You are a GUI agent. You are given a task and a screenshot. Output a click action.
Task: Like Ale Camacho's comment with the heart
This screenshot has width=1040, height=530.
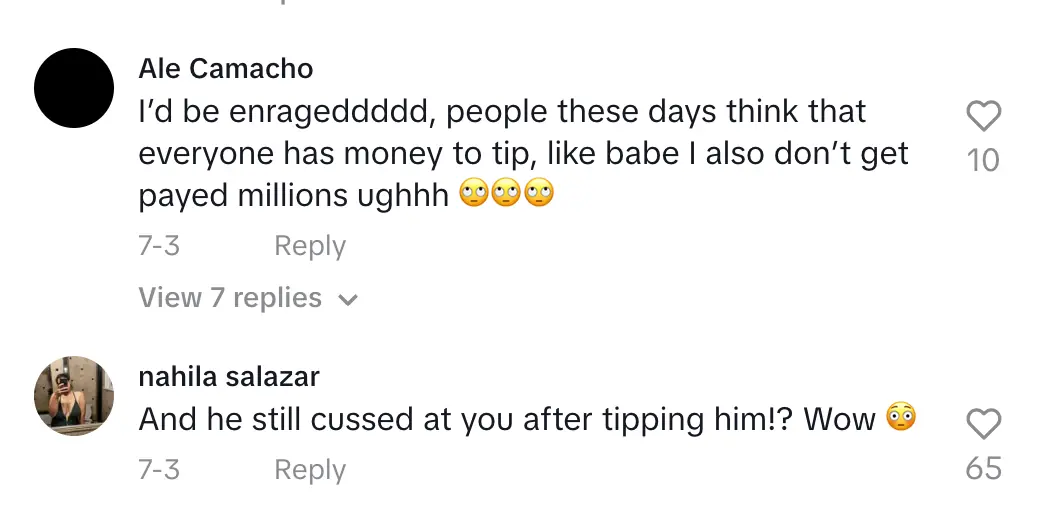[984, 118]
